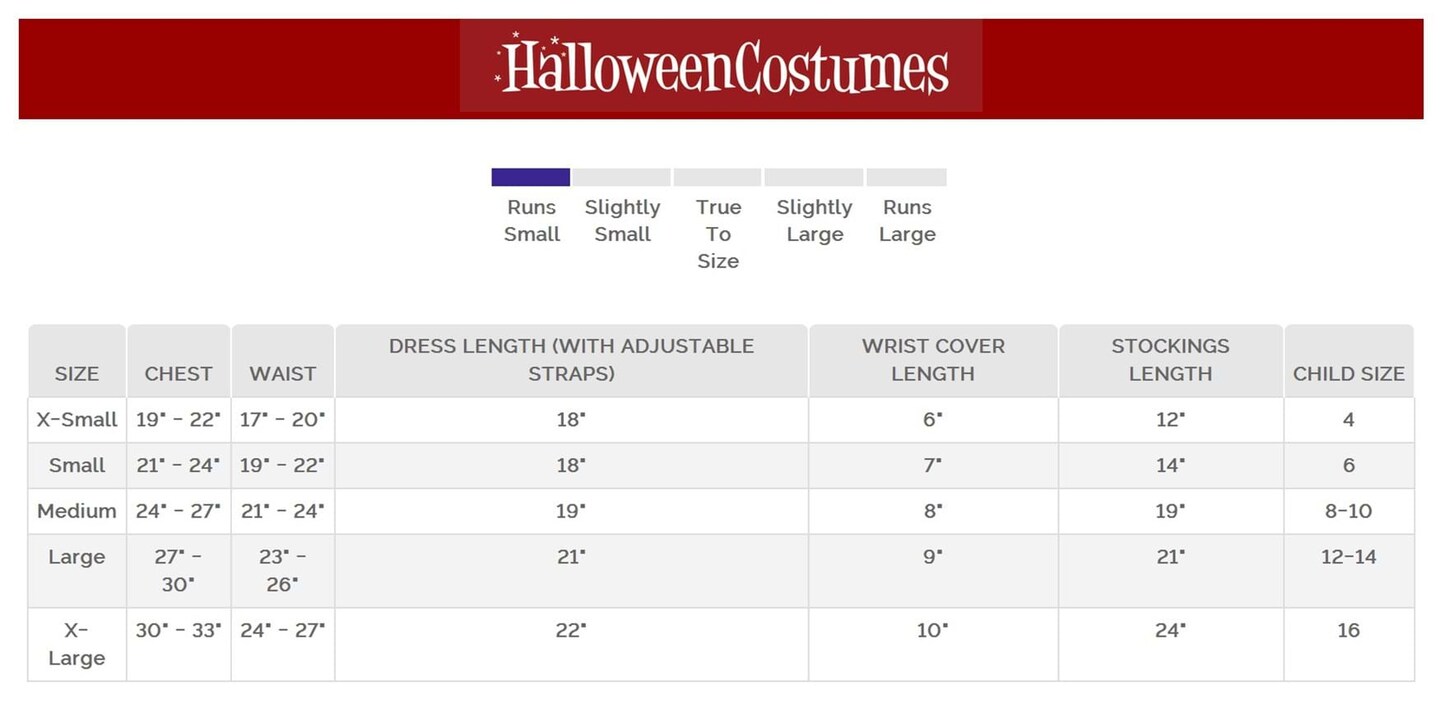Click the Slightly Large fit segment
Image resolution: width=1440 pixels, height=709 pixels.
click(x=813, y=177)
